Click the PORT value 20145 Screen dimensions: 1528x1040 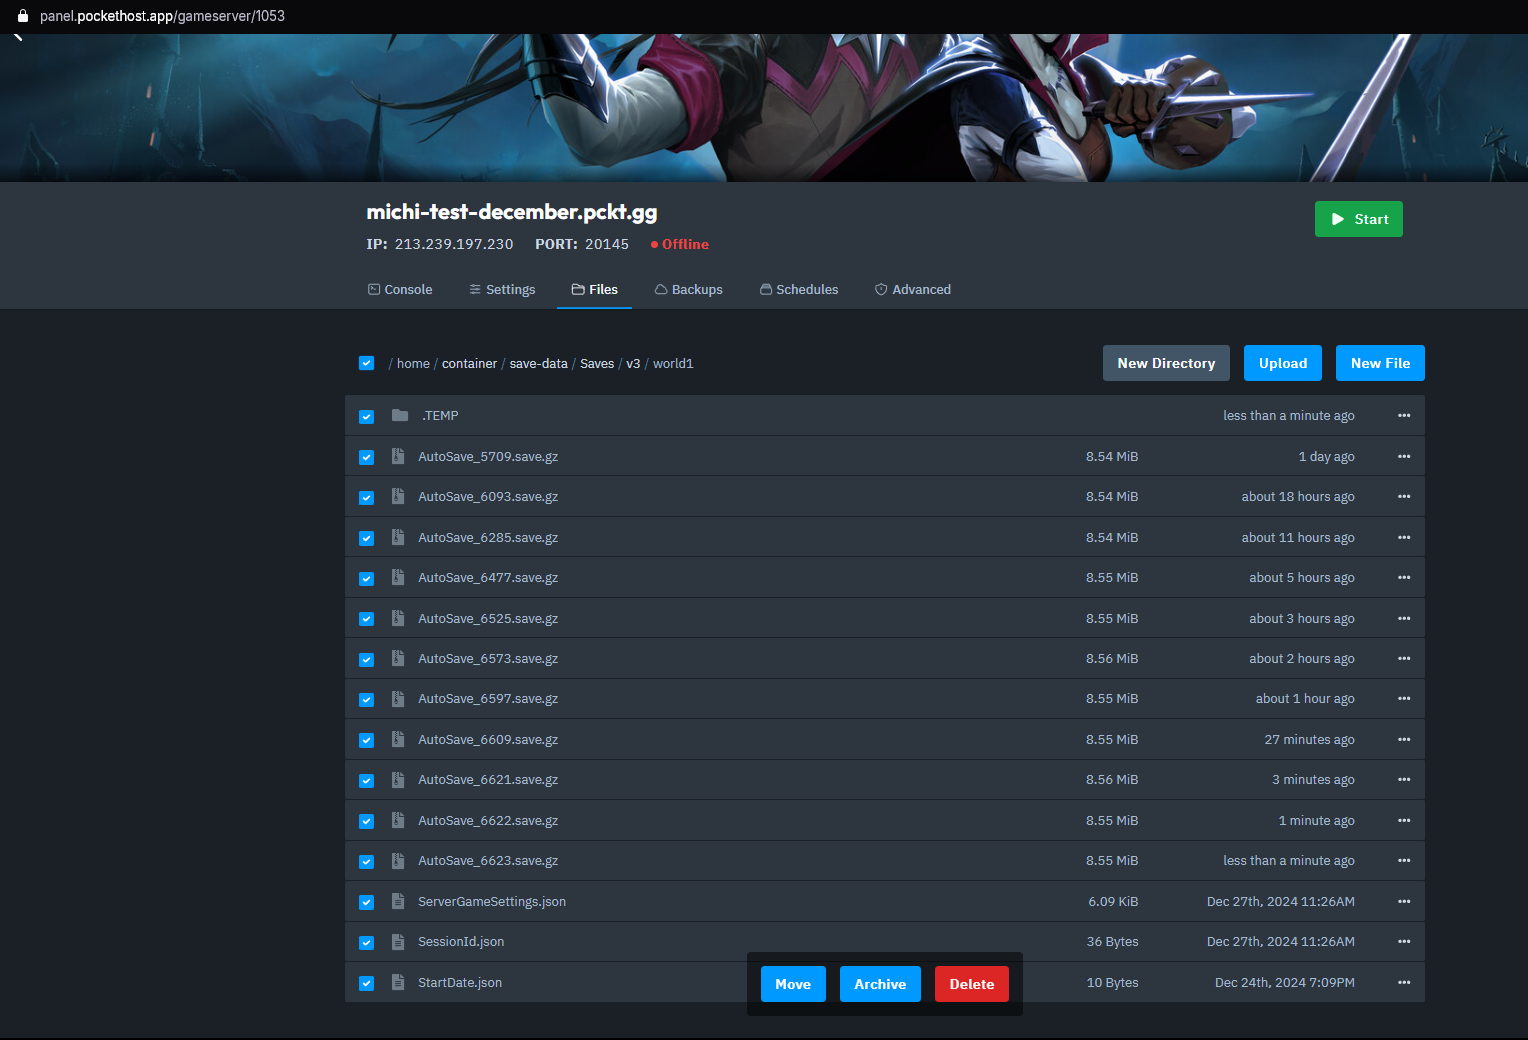[x=607, y=244]
